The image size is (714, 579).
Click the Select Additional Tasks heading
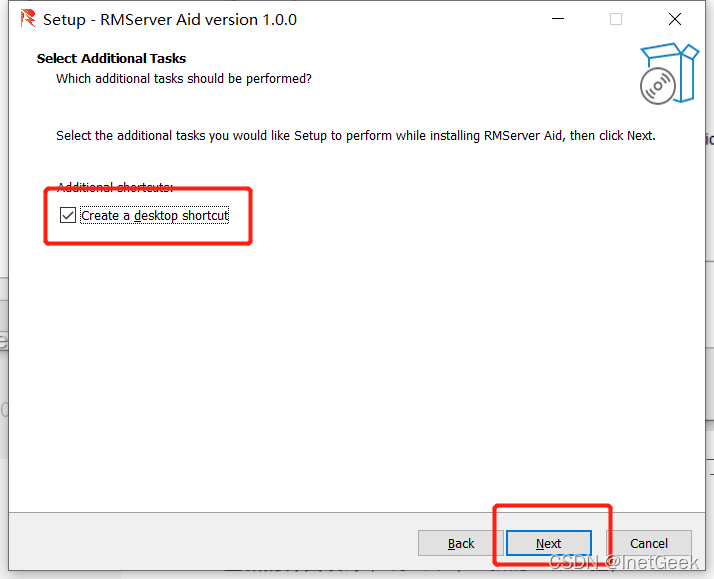(x=111, y=58)
